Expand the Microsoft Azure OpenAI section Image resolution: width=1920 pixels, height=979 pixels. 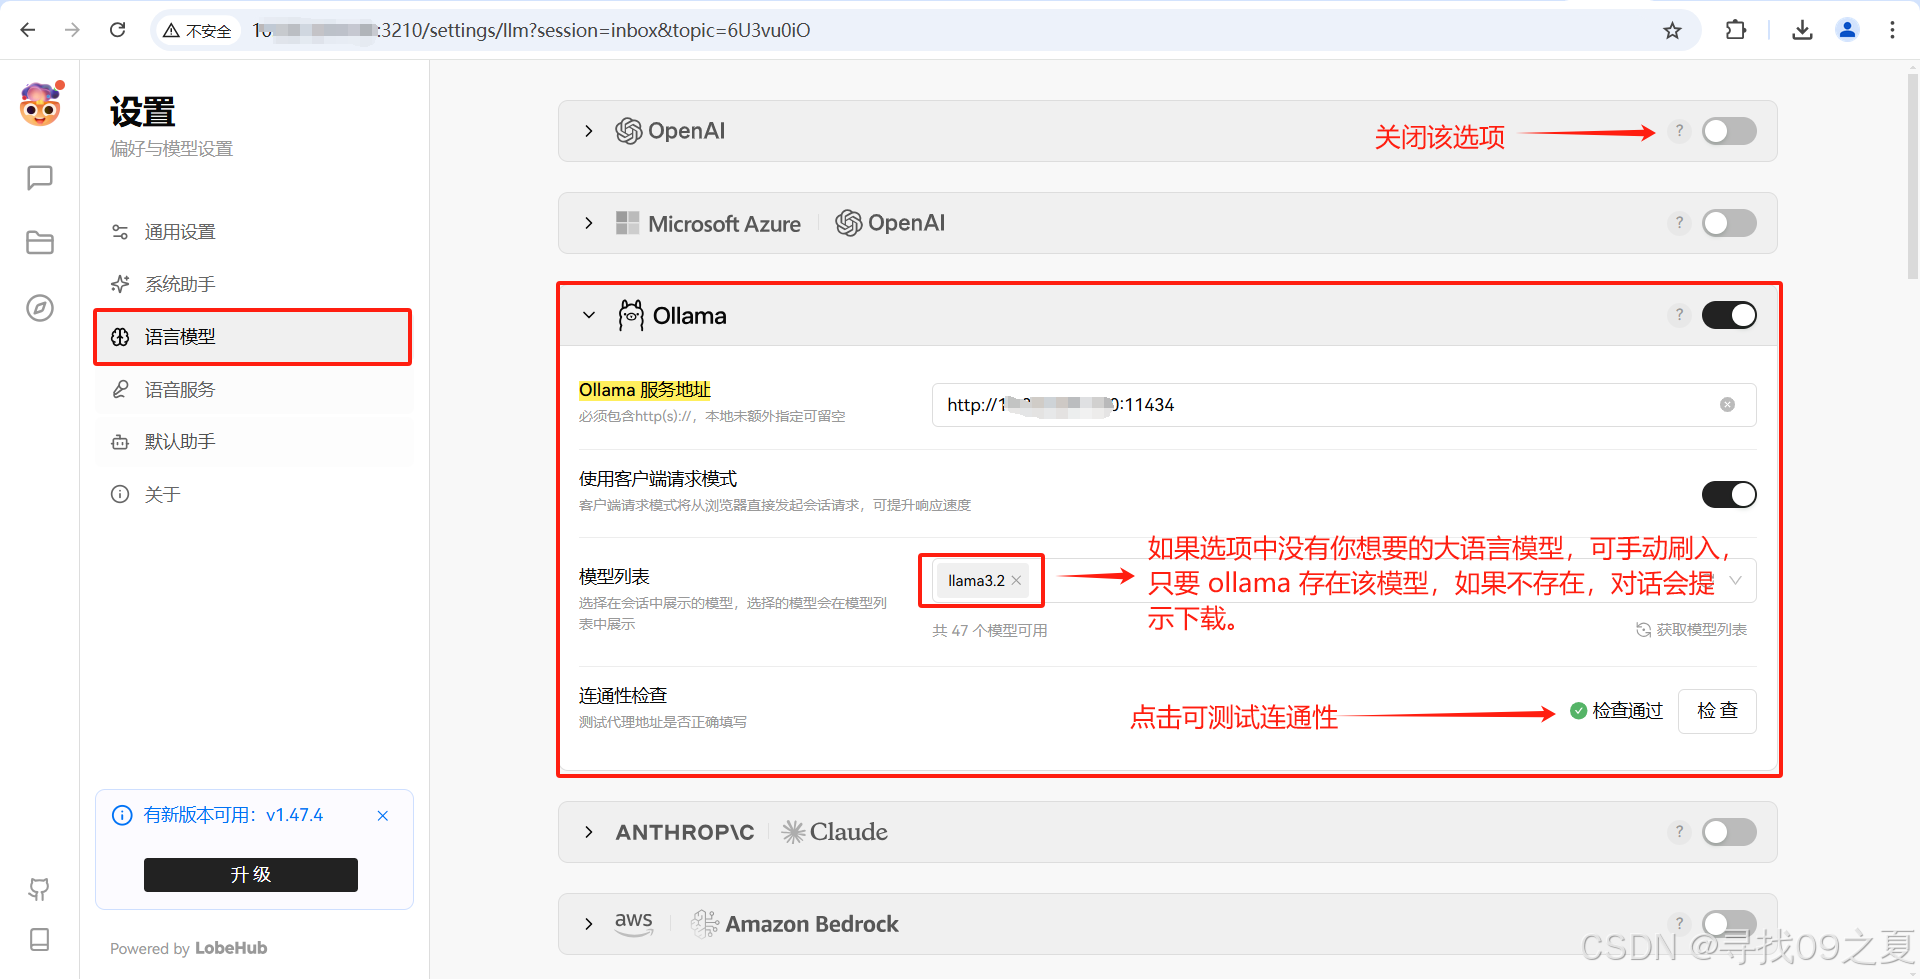(589, 223)
